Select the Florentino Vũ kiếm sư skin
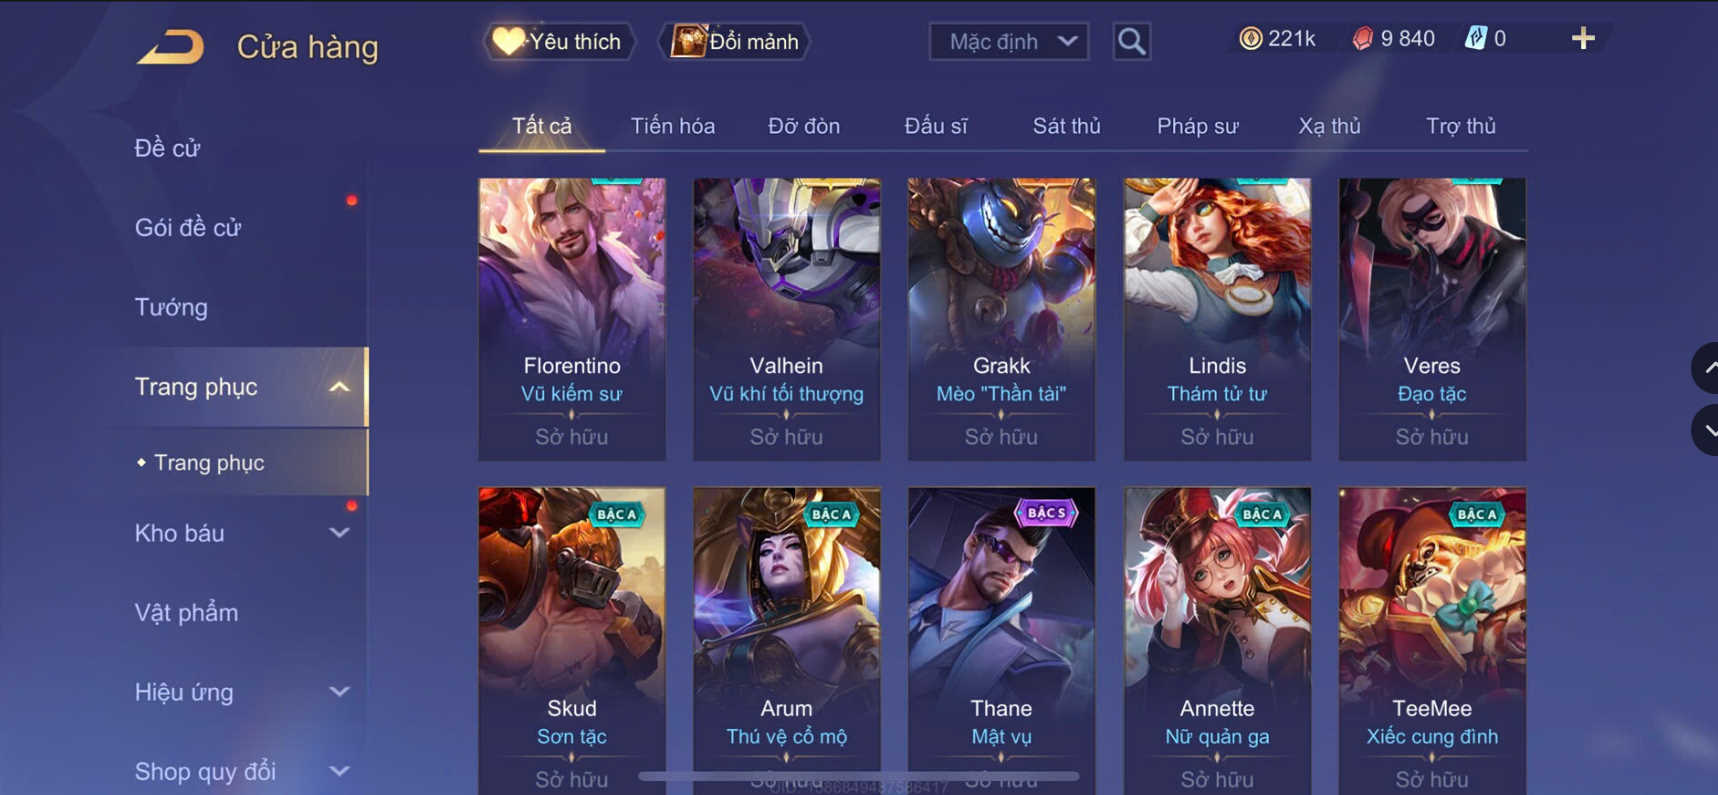Viewport: 1718px width, 795px height. (x=572, y=319)
